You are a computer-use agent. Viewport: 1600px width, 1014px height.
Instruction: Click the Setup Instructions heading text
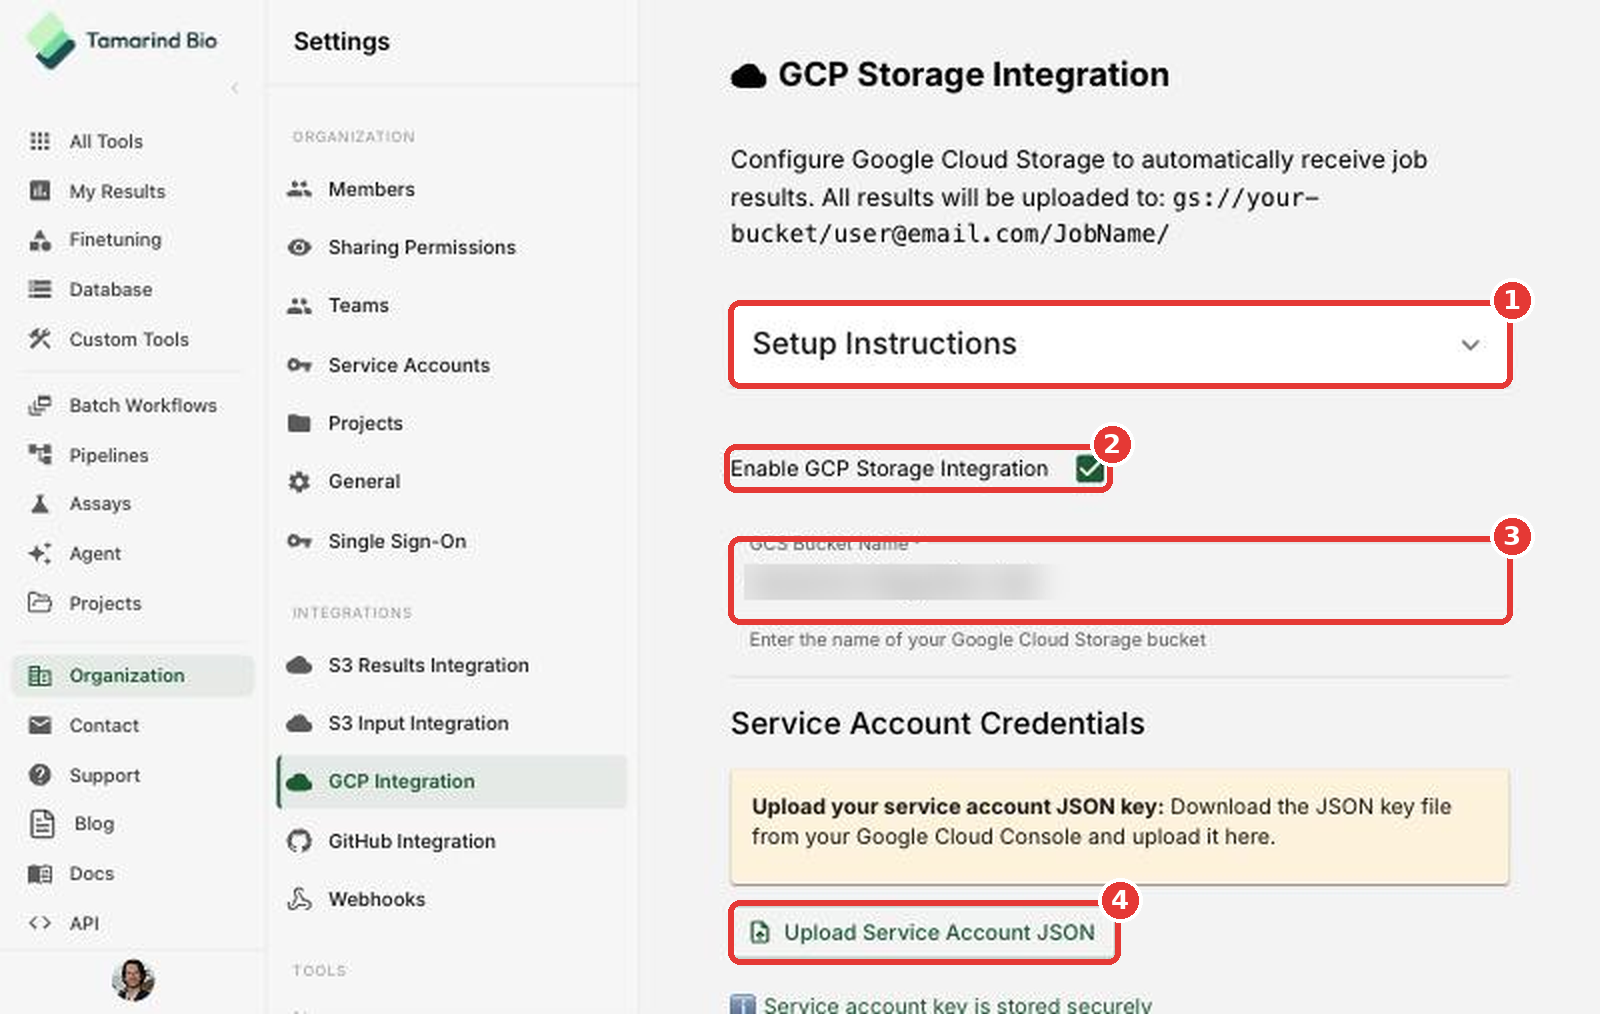[884, 343]
